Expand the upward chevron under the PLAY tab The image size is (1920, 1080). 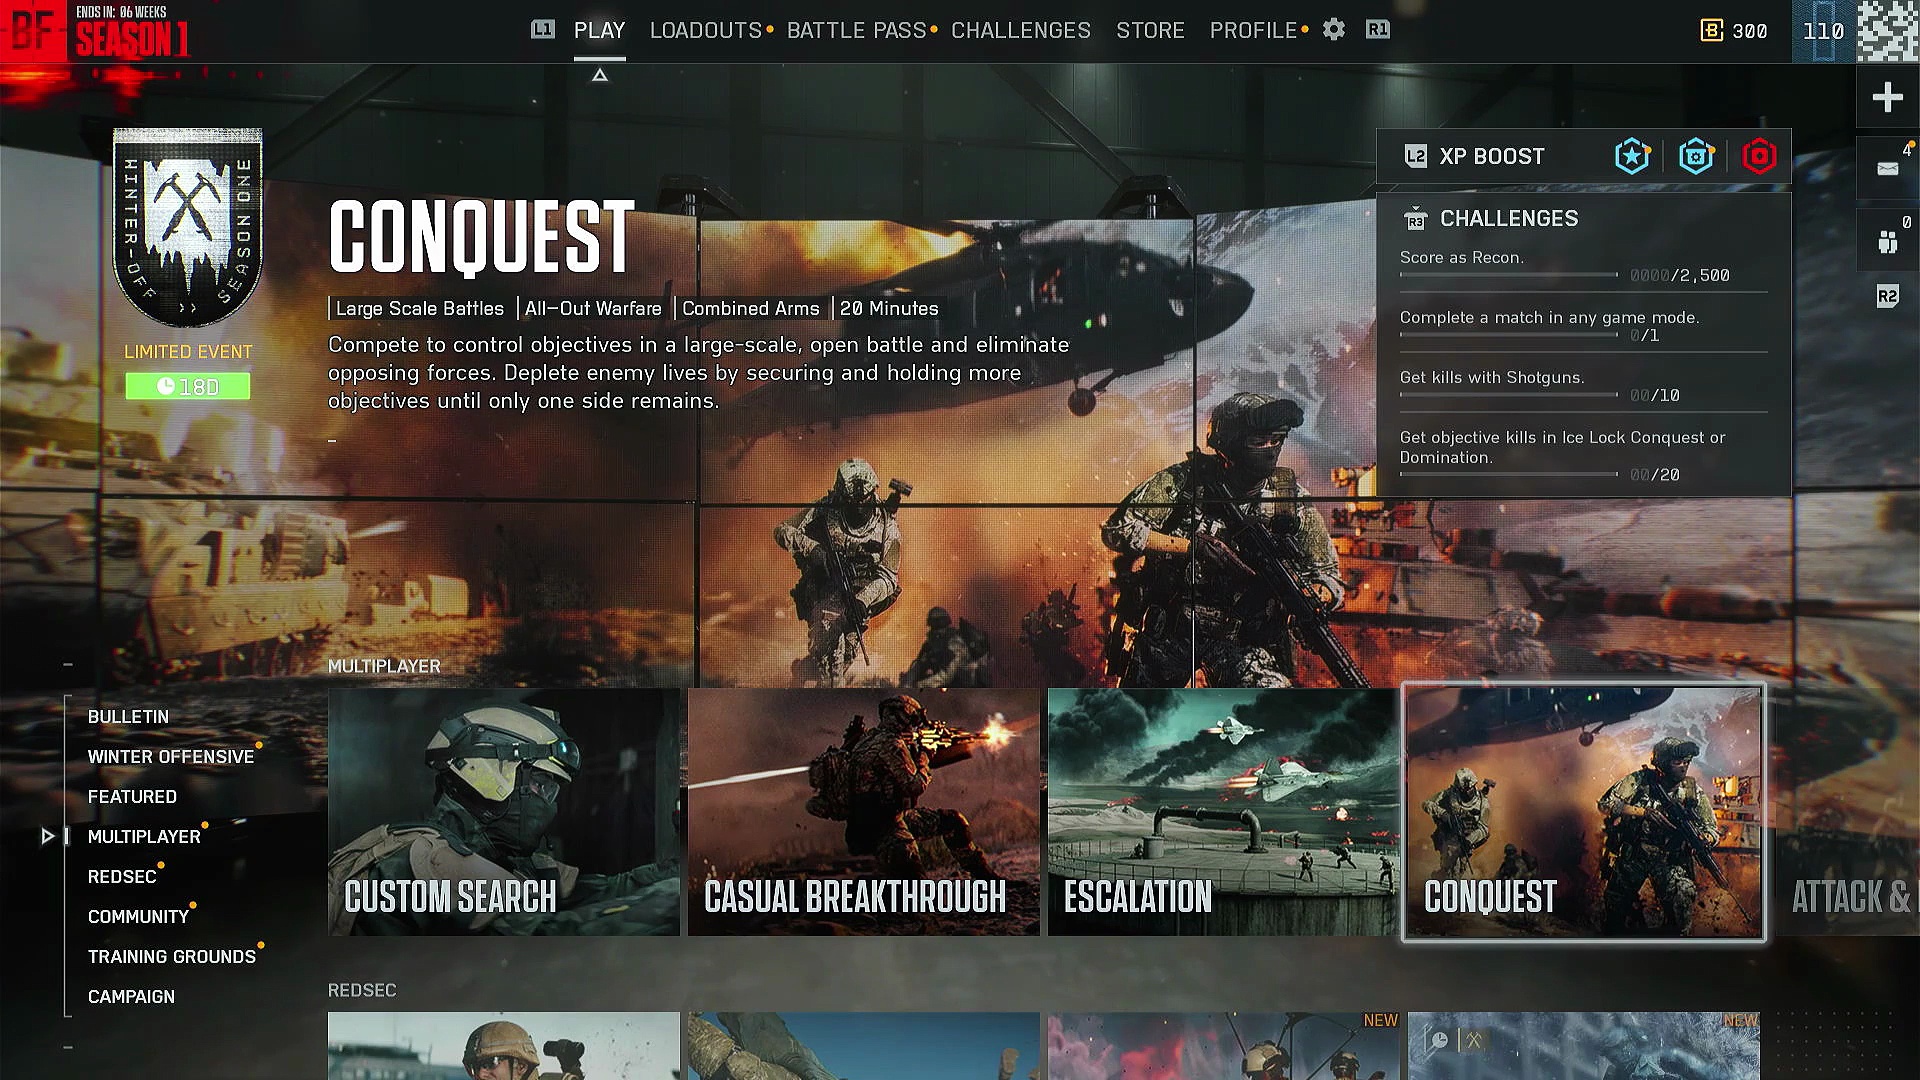[600, 74]
